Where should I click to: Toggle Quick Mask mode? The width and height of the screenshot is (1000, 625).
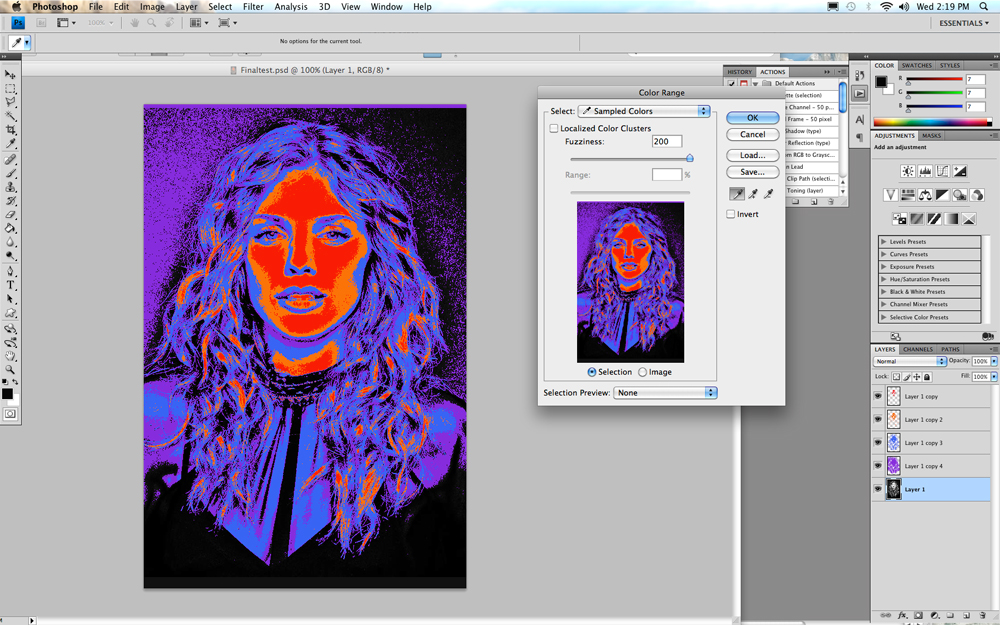tap(10, 414)
